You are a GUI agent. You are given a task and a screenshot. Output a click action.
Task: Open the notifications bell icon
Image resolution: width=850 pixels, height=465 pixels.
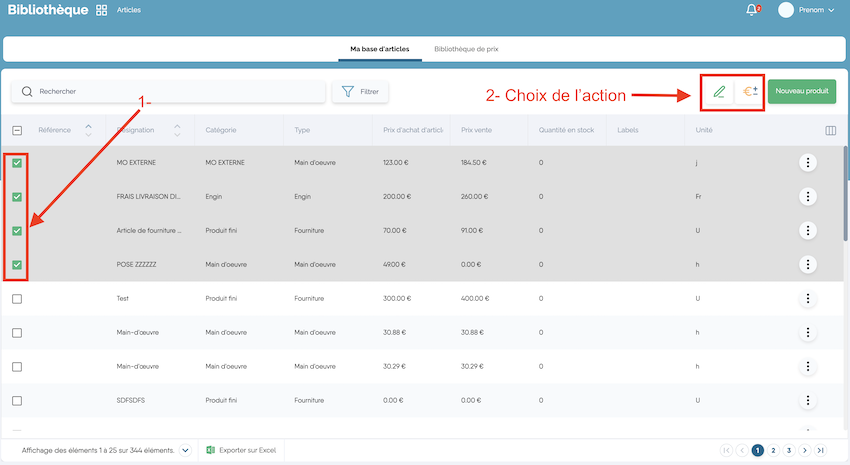[x=752, y=10]
